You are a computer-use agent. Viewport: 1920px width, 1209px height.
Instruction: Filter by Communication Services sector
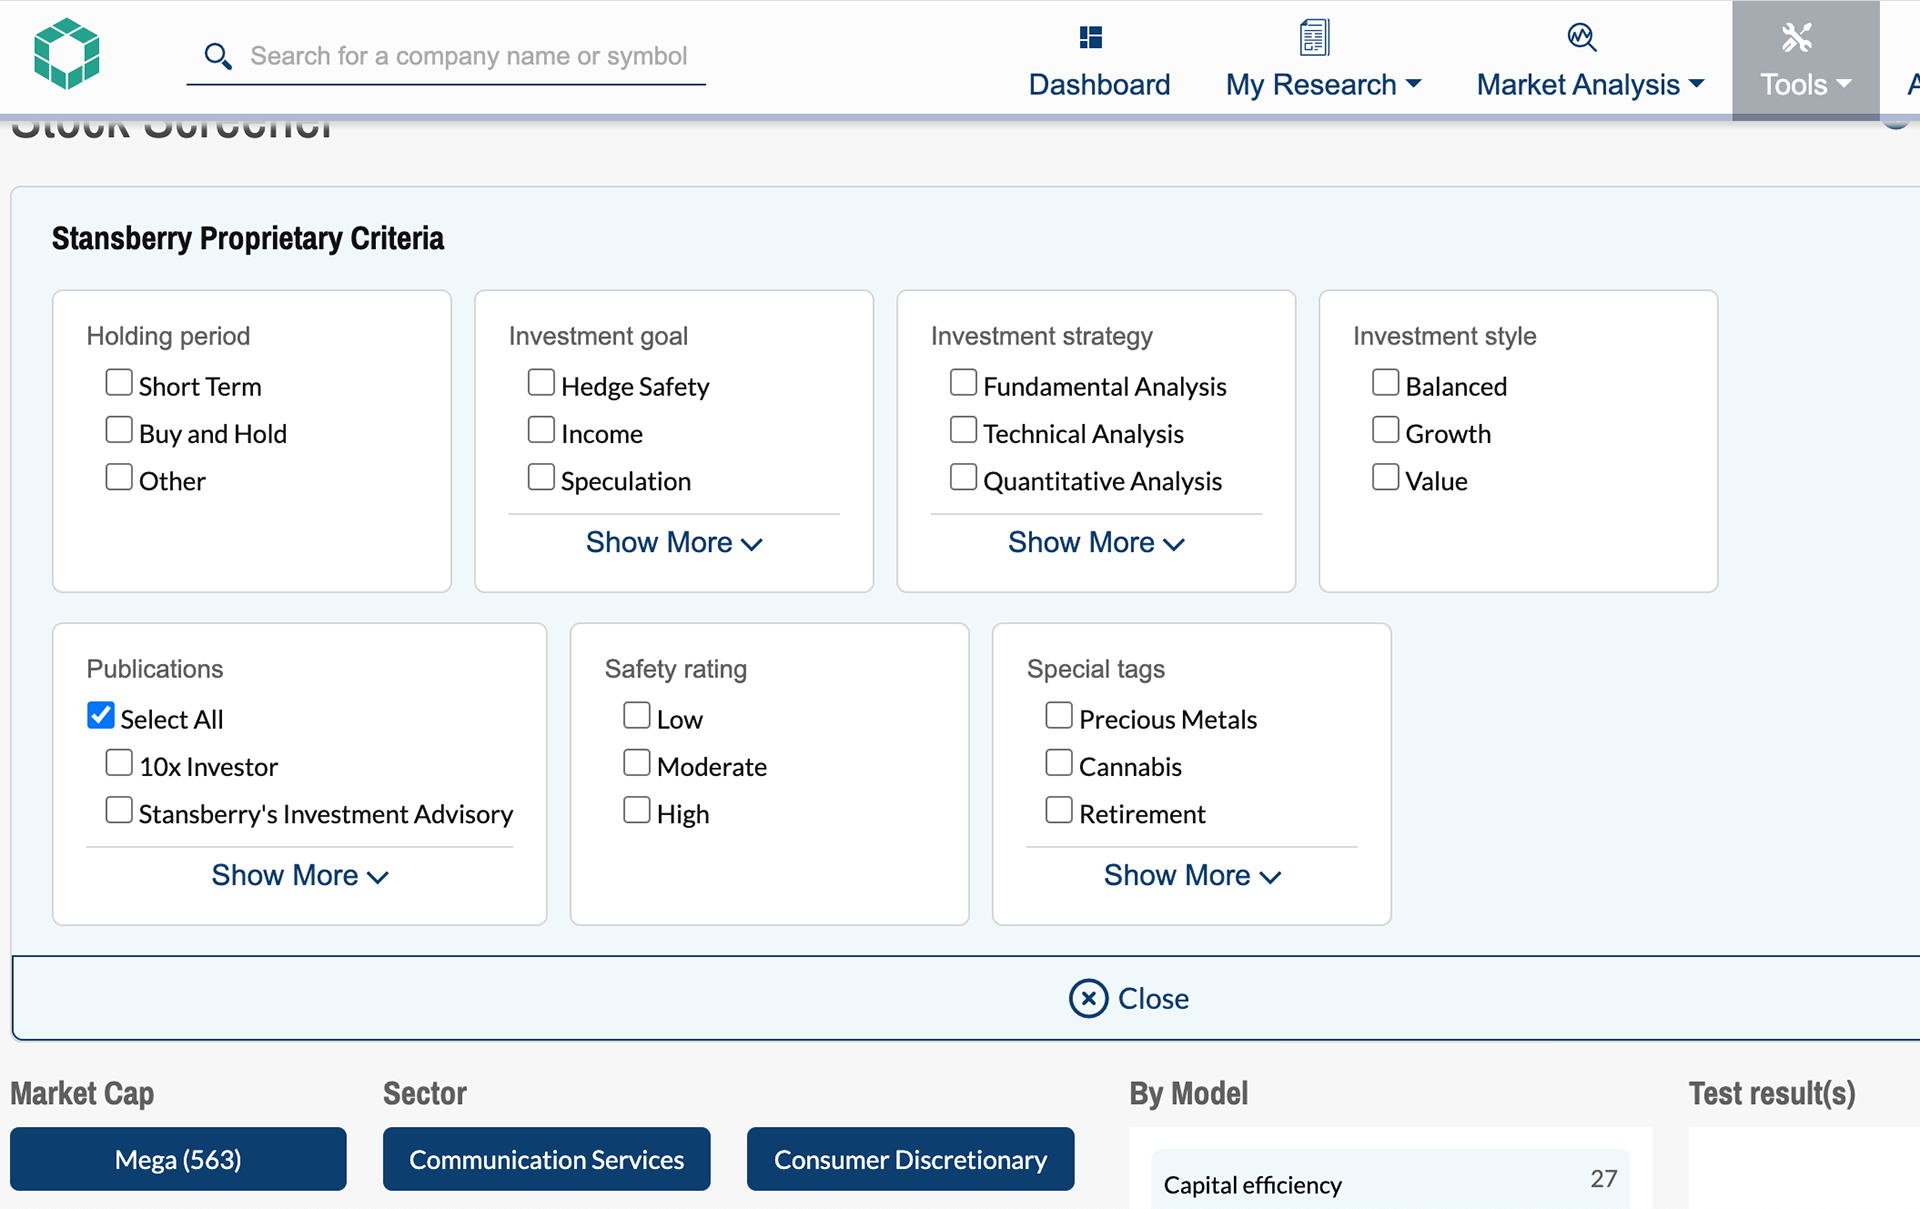(x=546, y=1159)
